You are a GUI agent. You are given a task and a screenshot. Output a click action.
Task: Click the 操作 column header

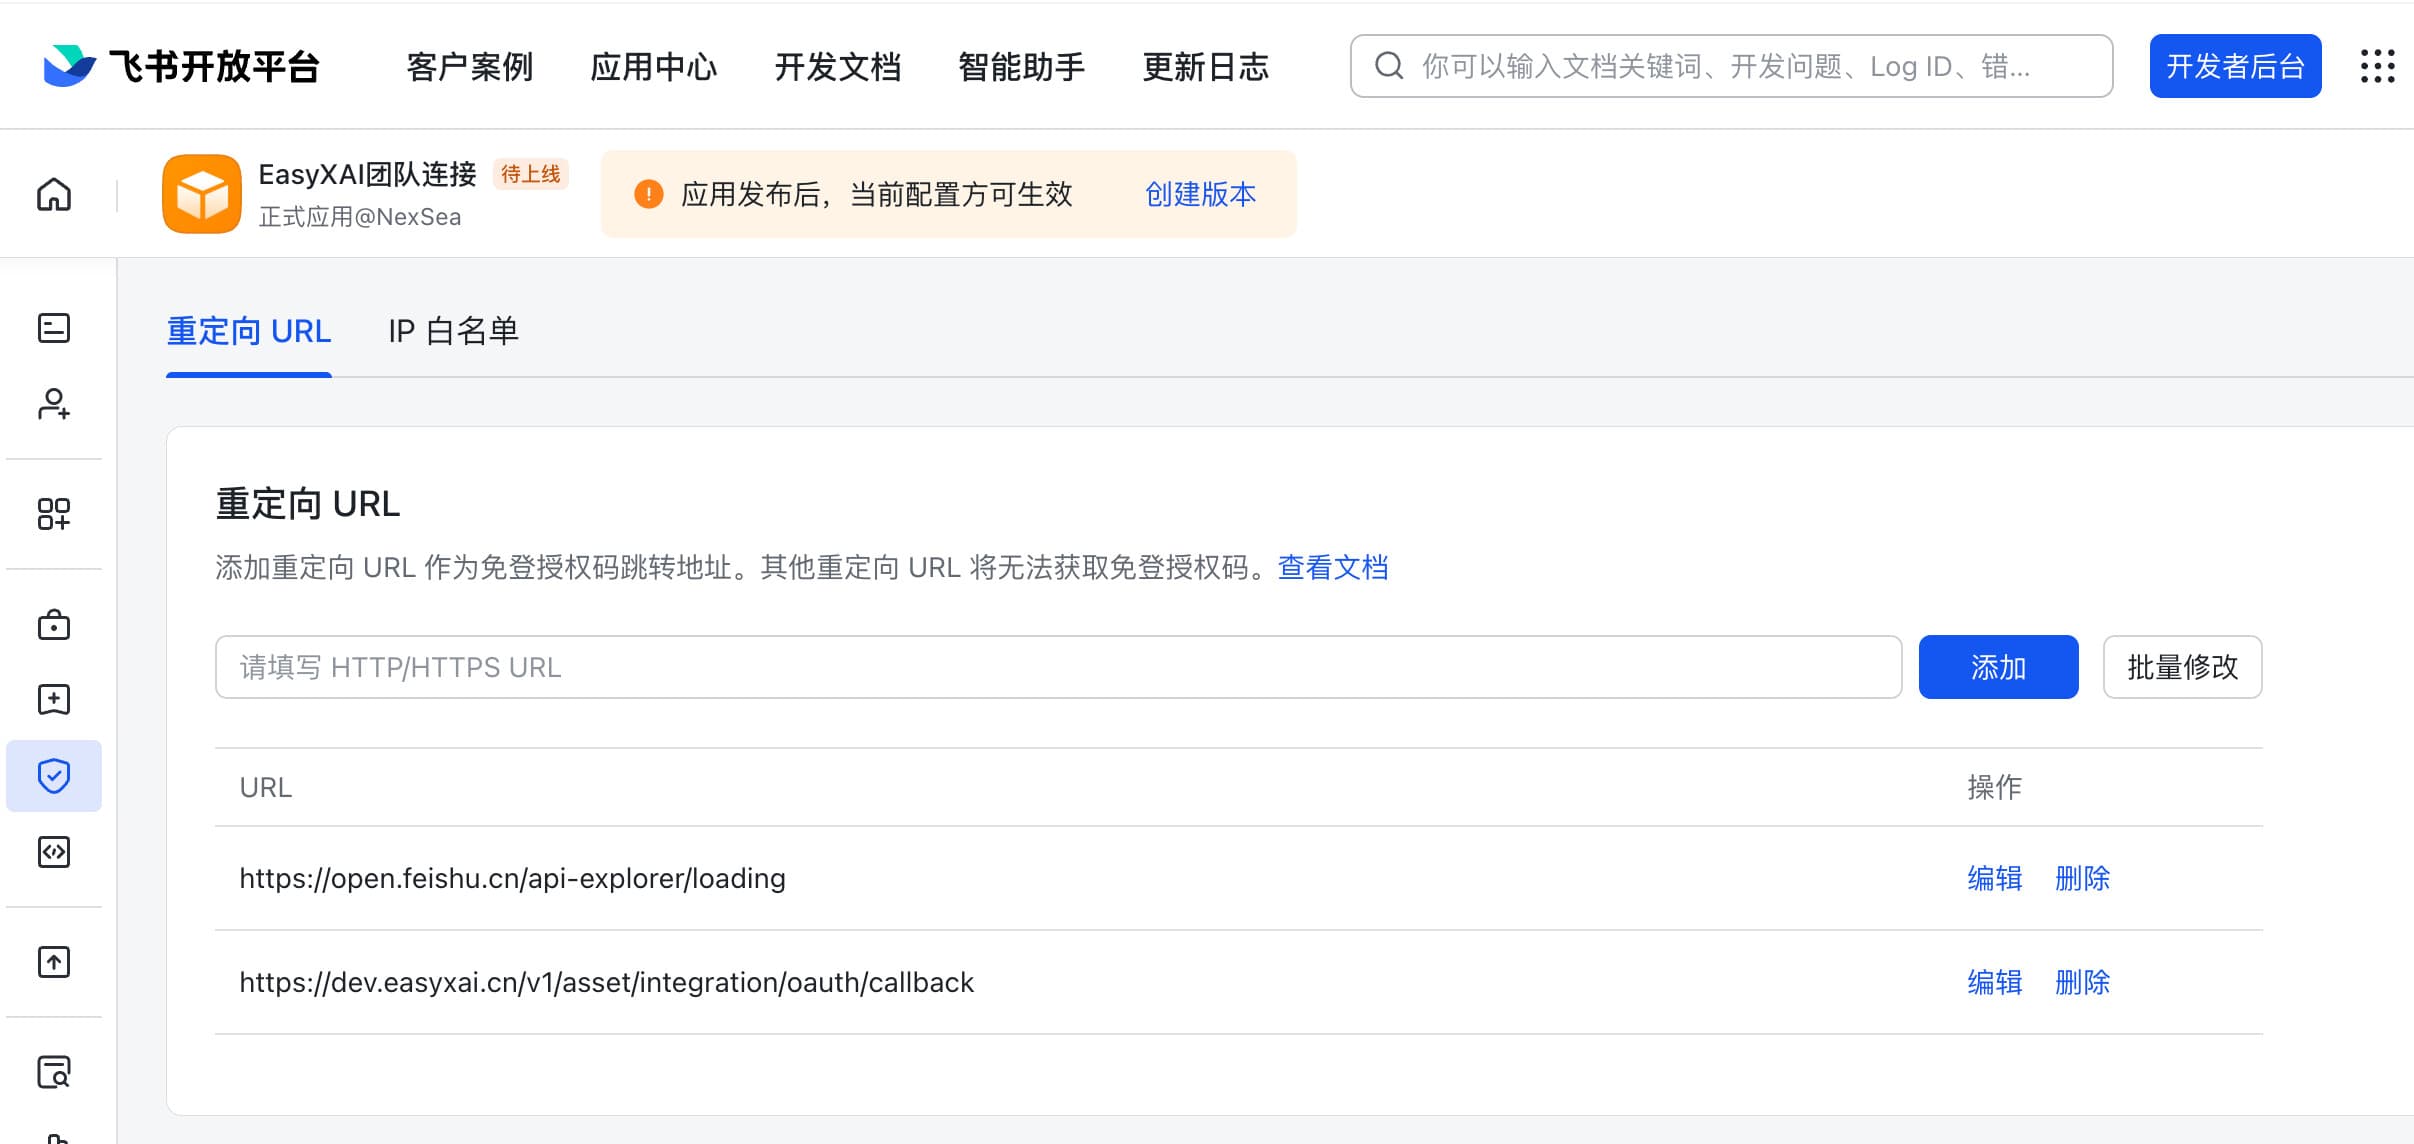click(1995, 787)
